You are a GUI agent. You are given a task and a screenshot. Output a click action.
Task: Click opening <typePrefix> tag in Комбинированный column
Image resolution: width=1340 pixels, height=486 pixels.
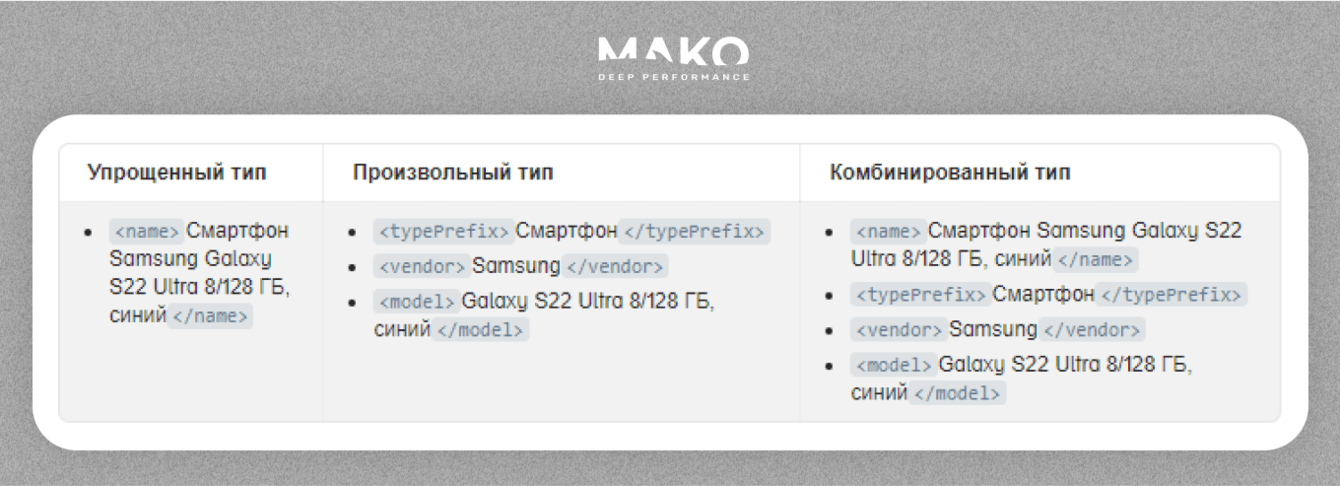coord(921,295)
